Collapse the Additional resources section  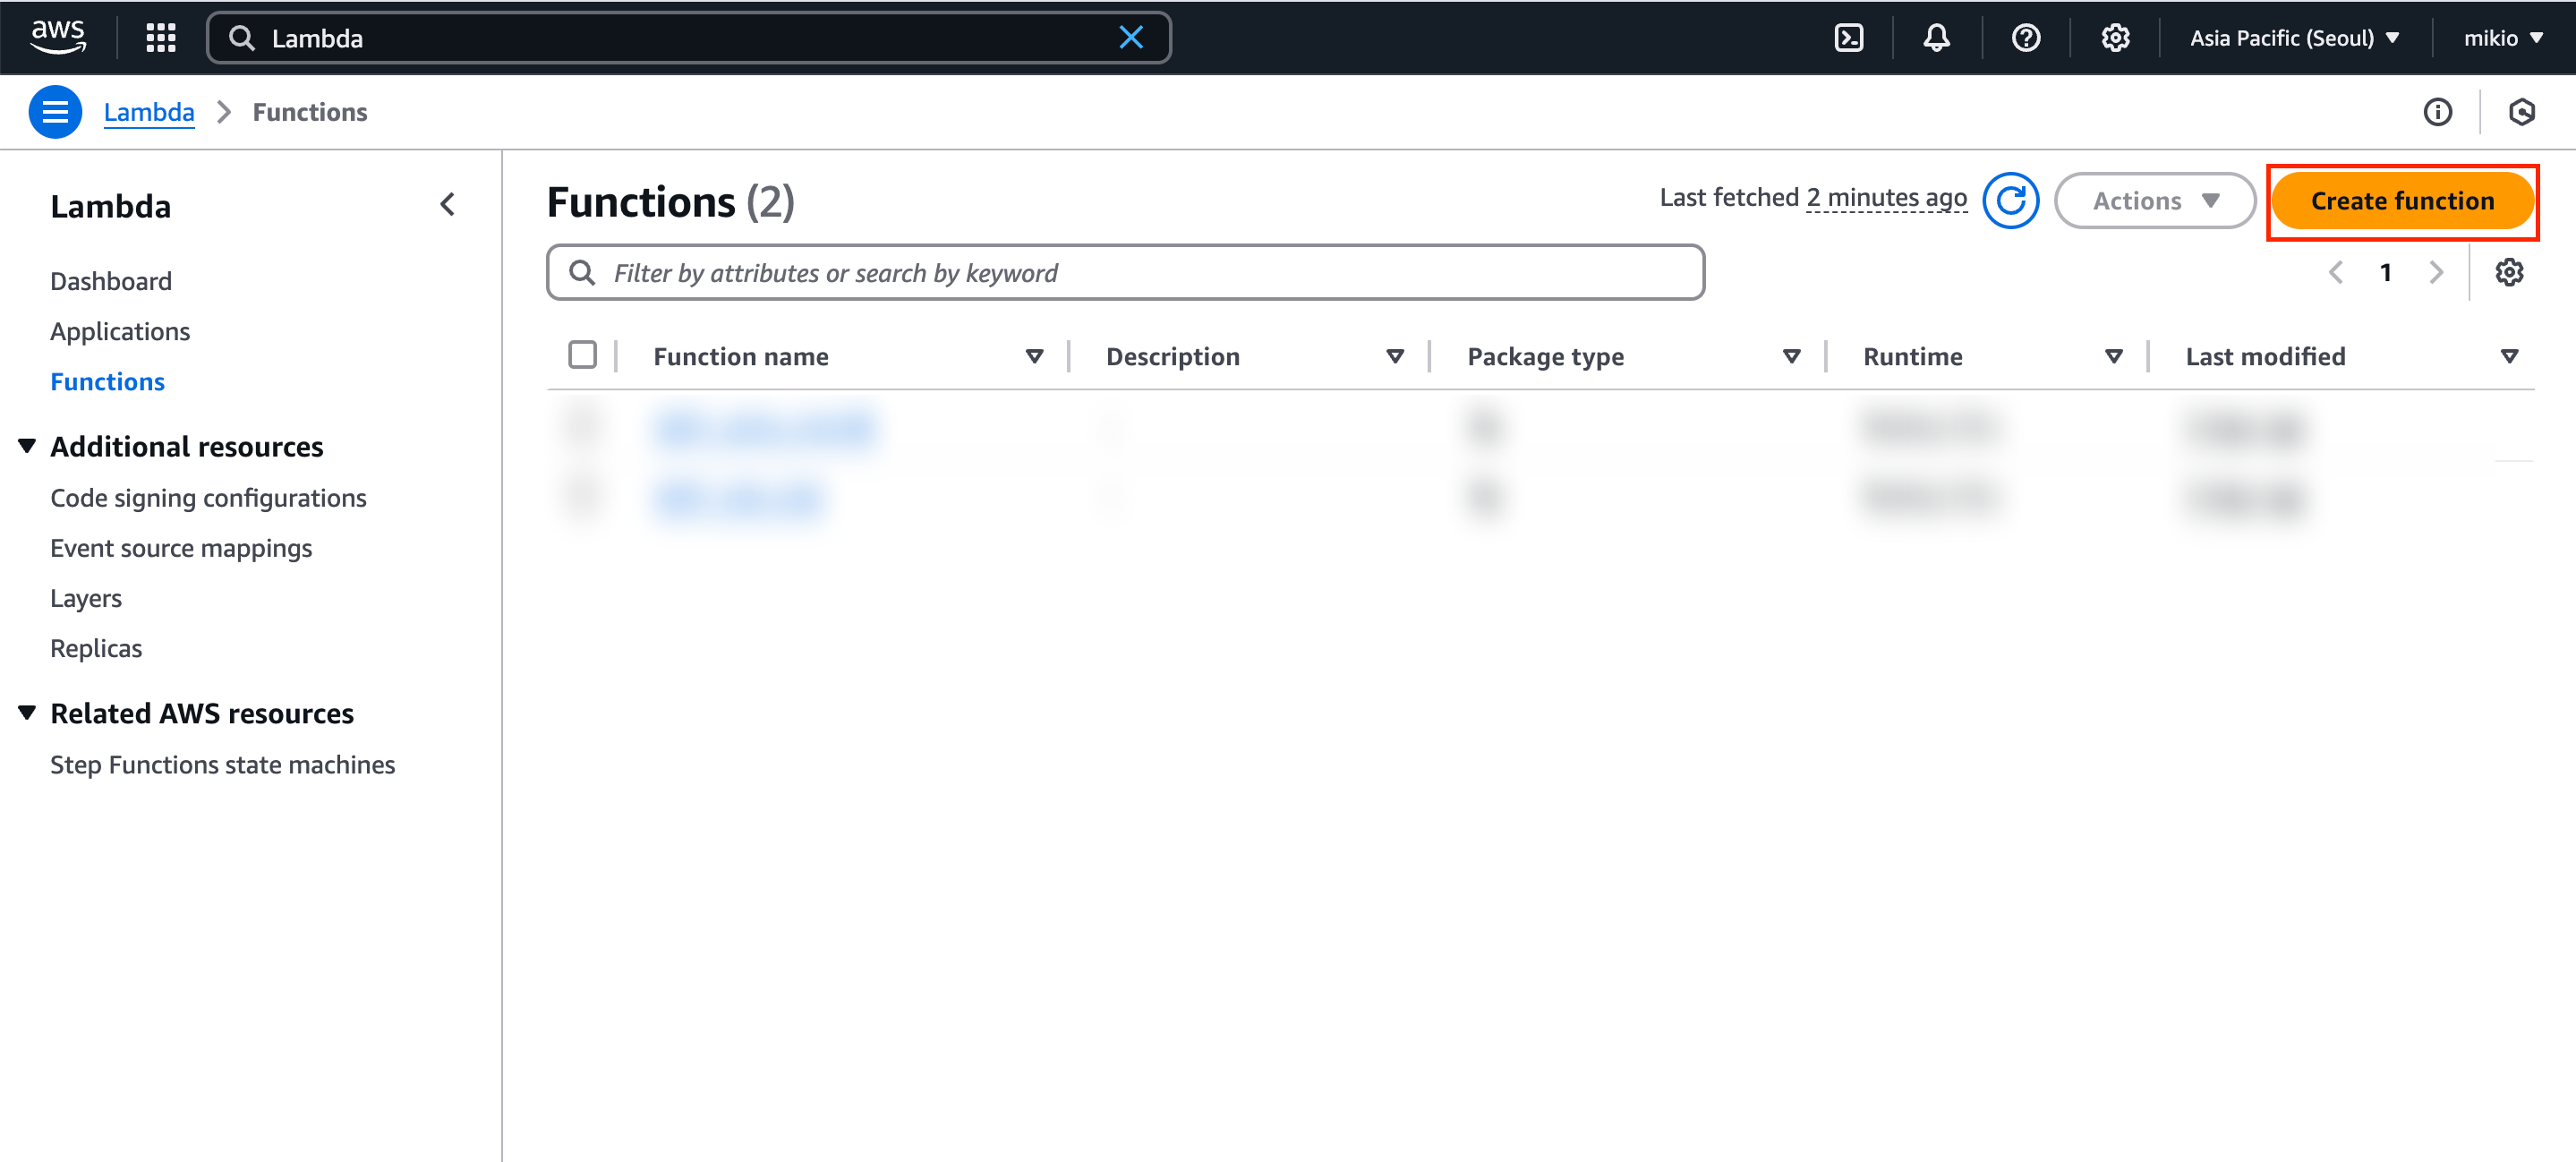click(x=27, y=446)
